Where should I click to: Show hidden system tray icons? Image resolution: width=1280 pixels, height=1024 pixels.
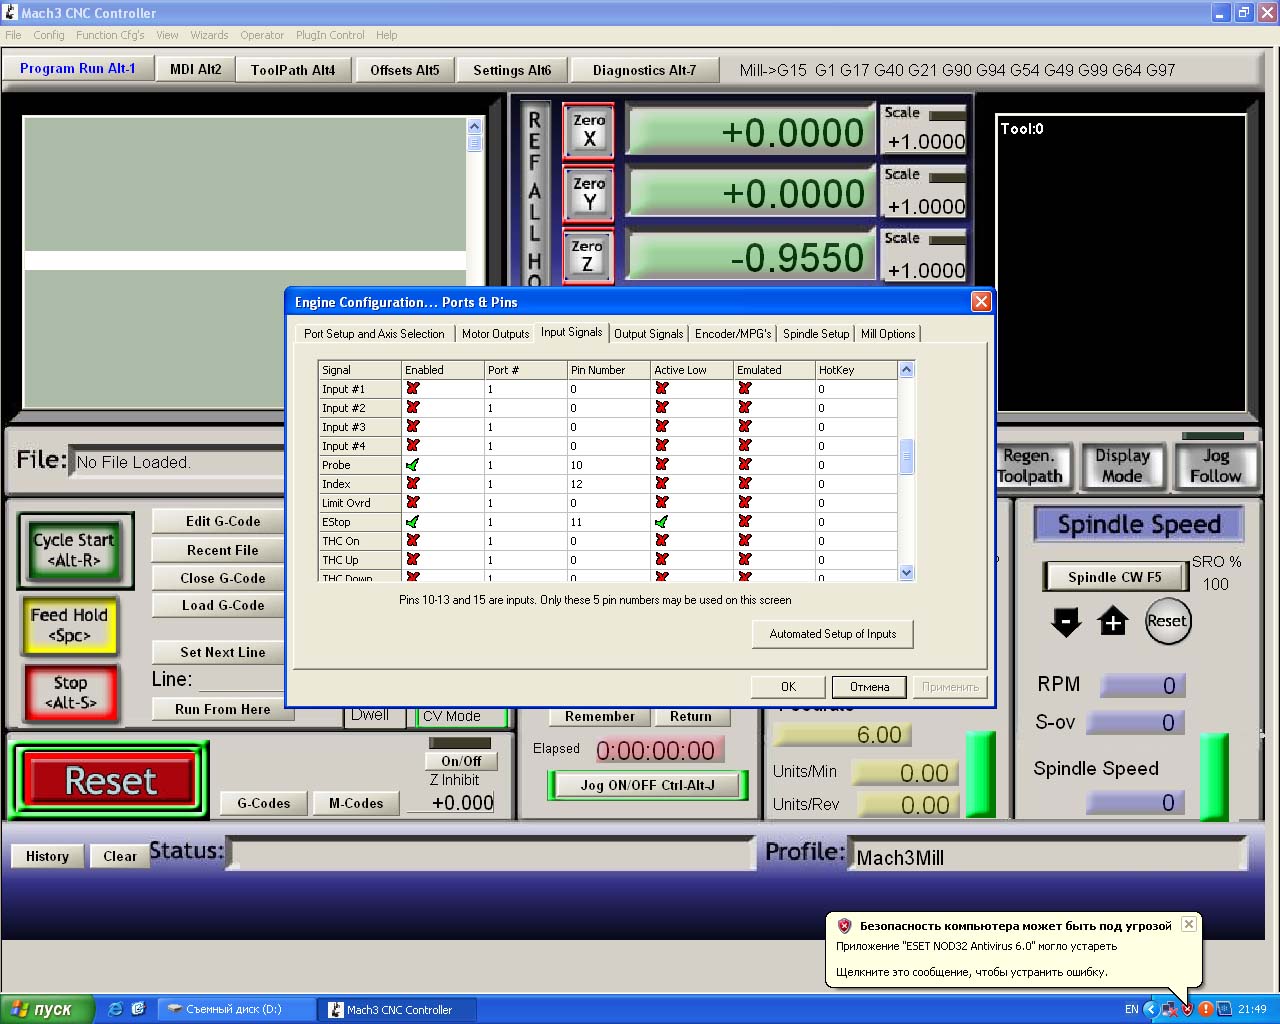pyautogui.click(x=1150, y=1009)
